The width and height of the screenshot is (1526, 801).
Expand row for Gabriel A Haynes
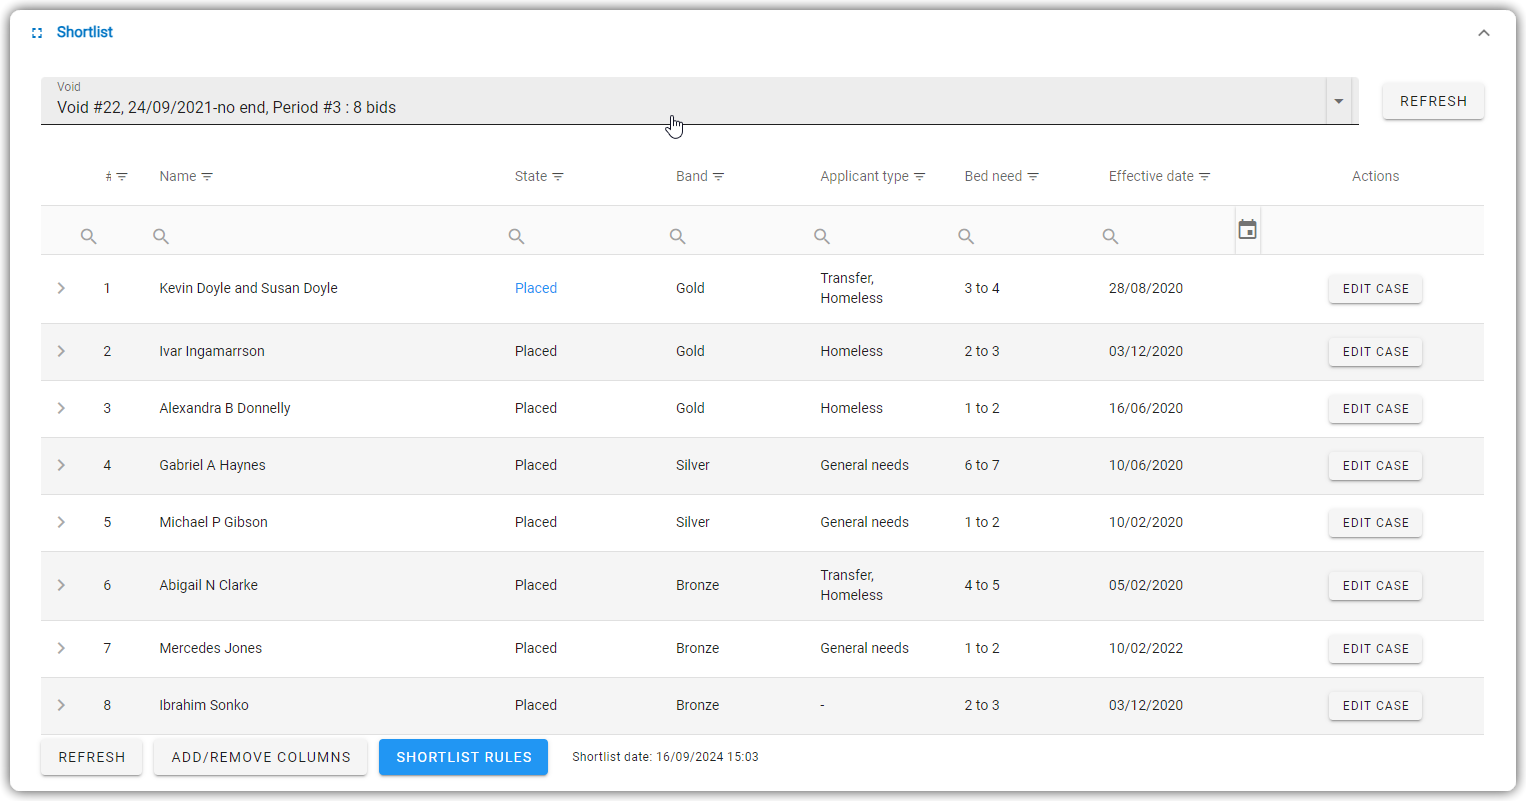[x=61, y=465]
